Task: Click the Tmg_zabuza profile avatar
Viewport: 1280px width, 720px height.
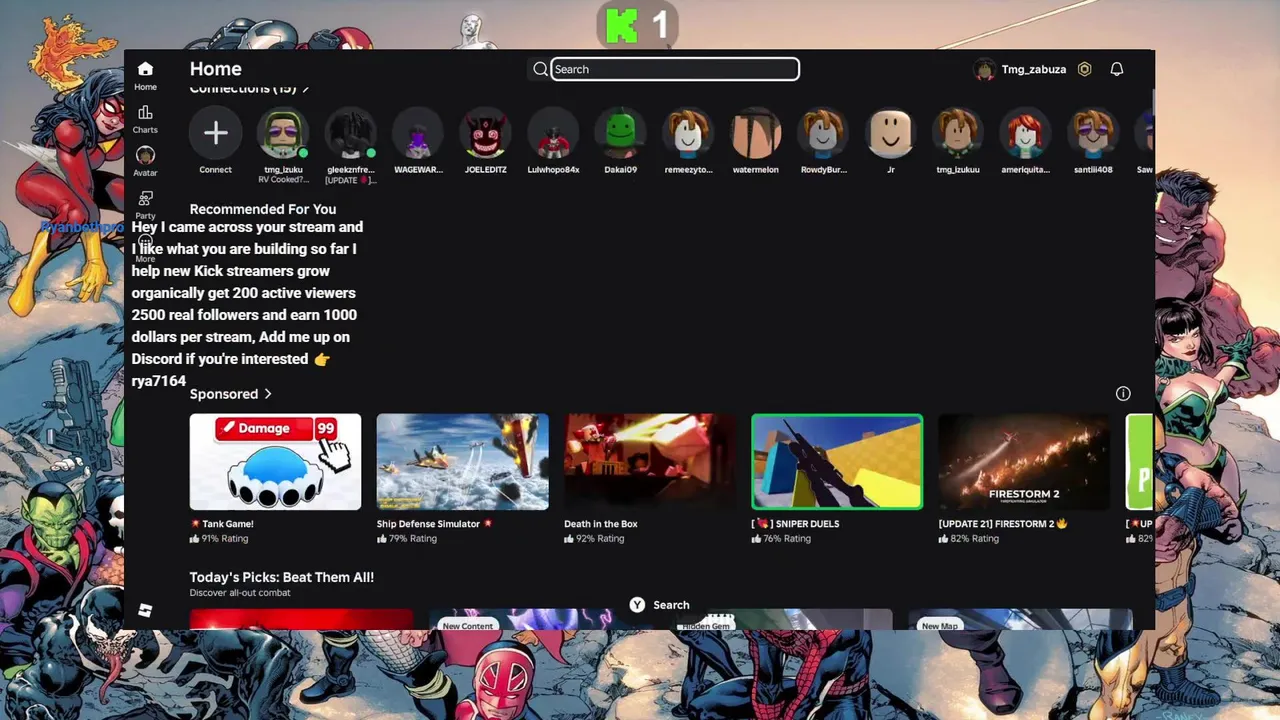Action: click(985, 69)
